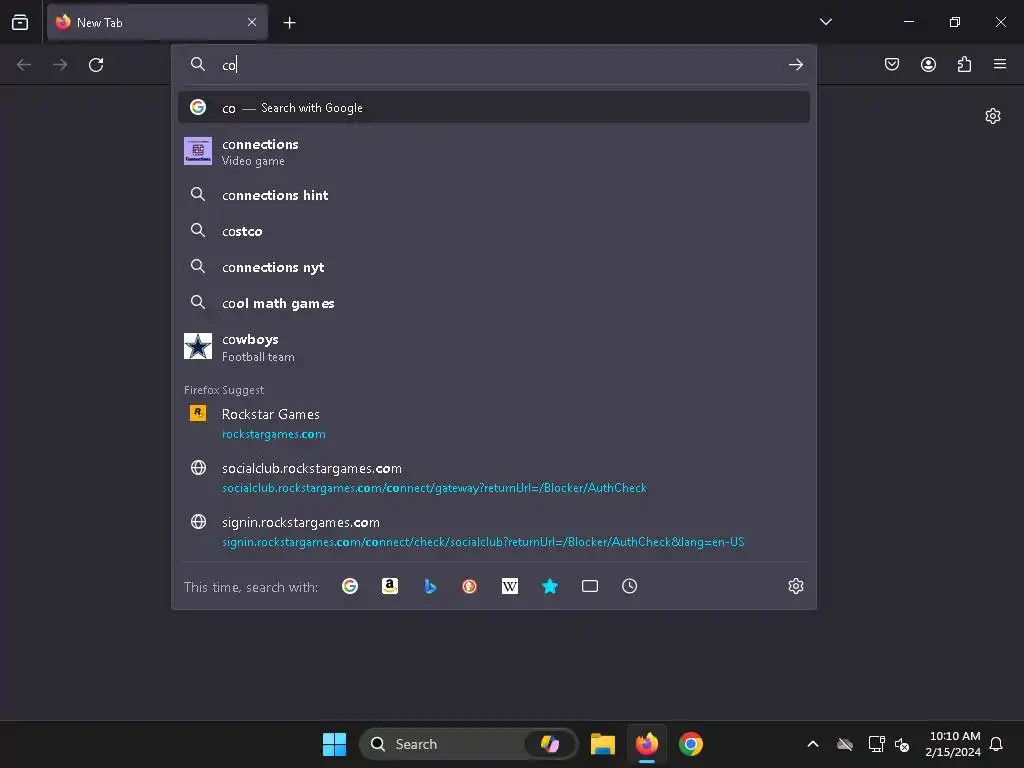
Task: Open Save to Pocket icon
Action: click(892, 64)
